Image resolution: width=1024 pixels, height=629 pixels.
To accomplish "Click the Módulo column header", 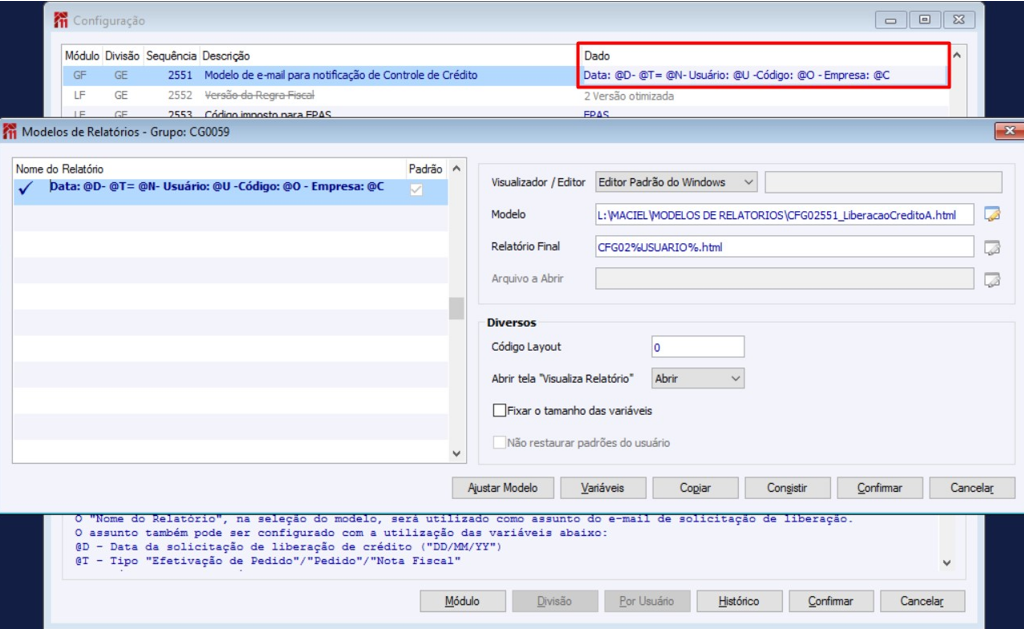I will click(82, 56).
